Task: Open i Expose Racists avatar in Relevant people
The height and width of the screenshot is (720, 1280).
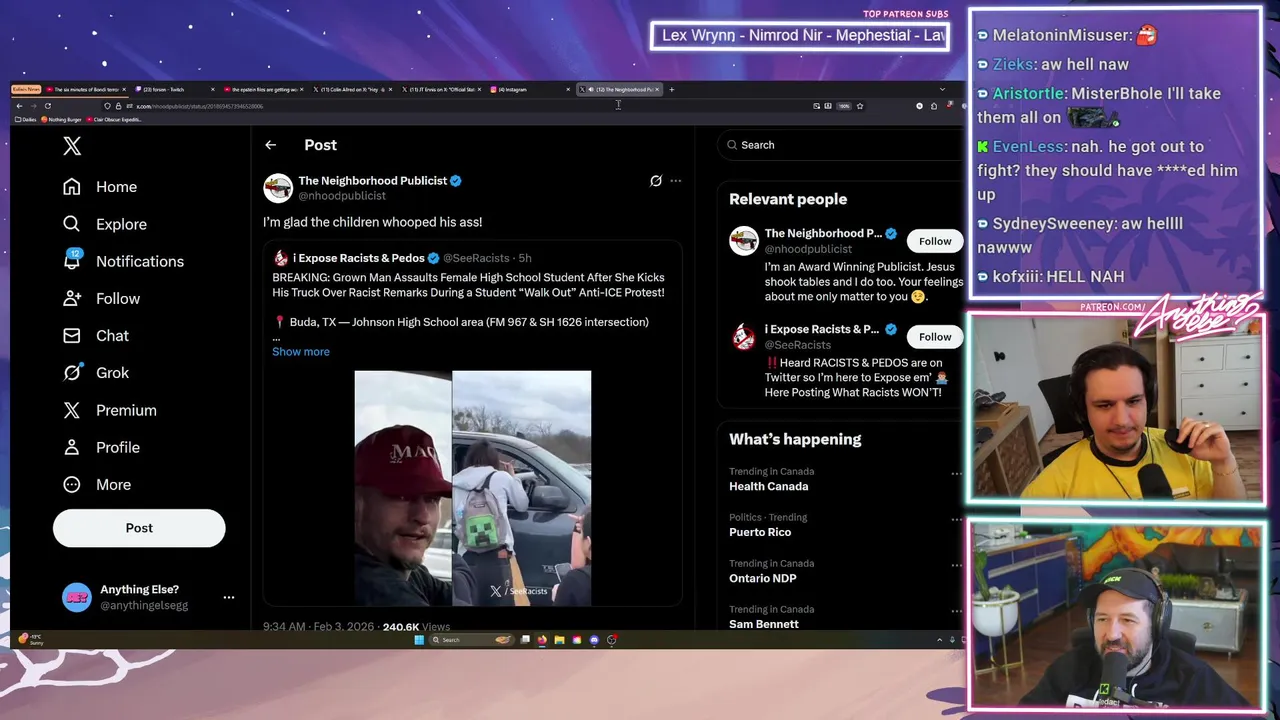Action: [744, 337]
